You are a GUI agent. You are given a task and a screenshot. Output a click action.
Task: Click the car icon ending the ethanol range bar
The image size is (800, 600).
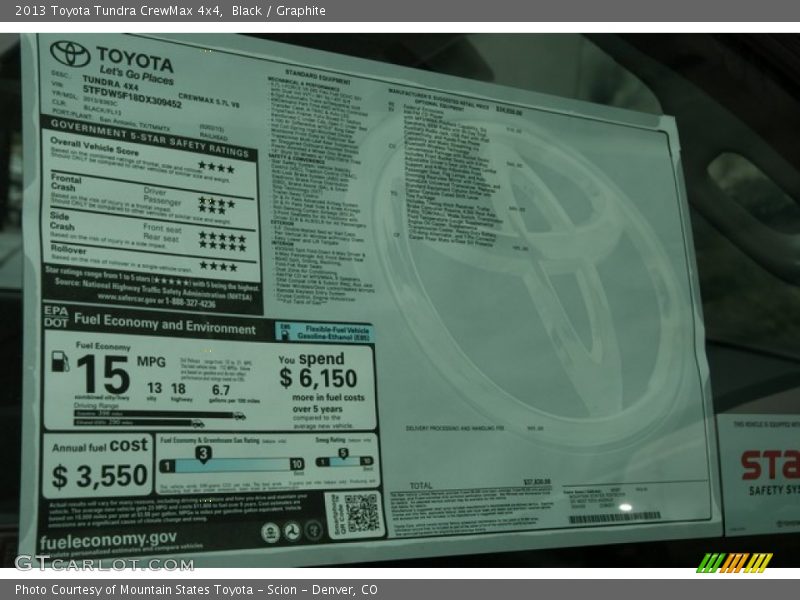coord(197,423)
